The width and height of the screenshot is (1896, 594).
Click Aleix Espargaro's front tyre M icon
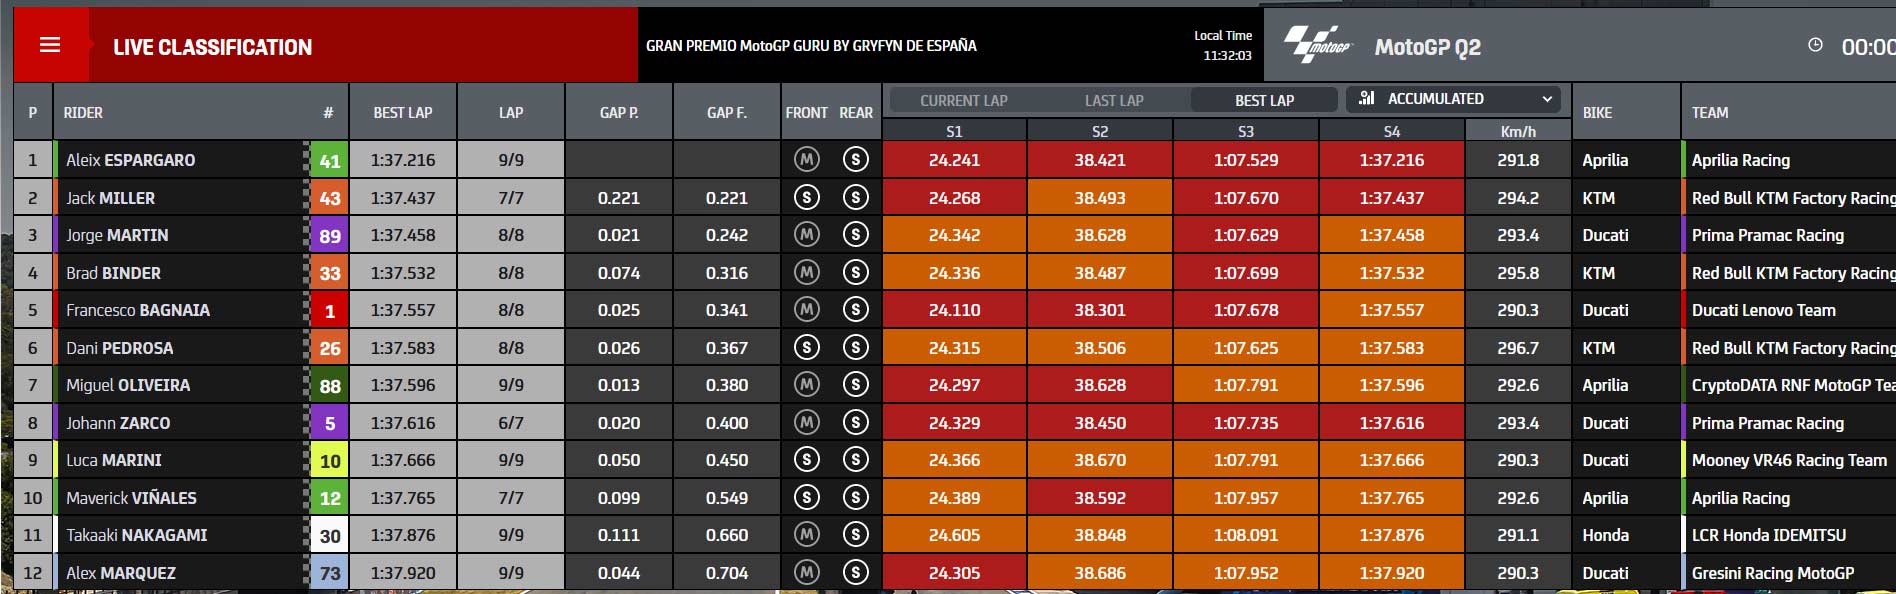pyautogui.click(x=806, y=159)
